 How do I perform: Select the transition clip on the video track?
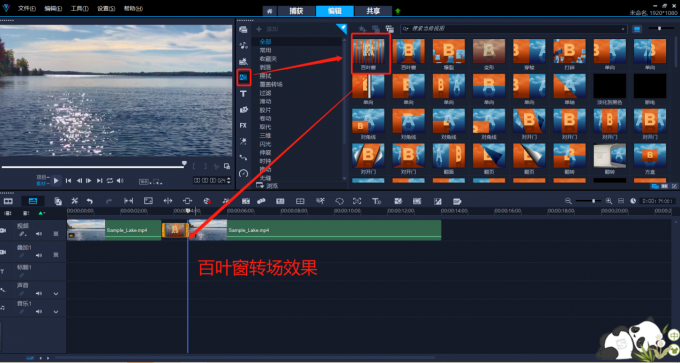(175, 230)
